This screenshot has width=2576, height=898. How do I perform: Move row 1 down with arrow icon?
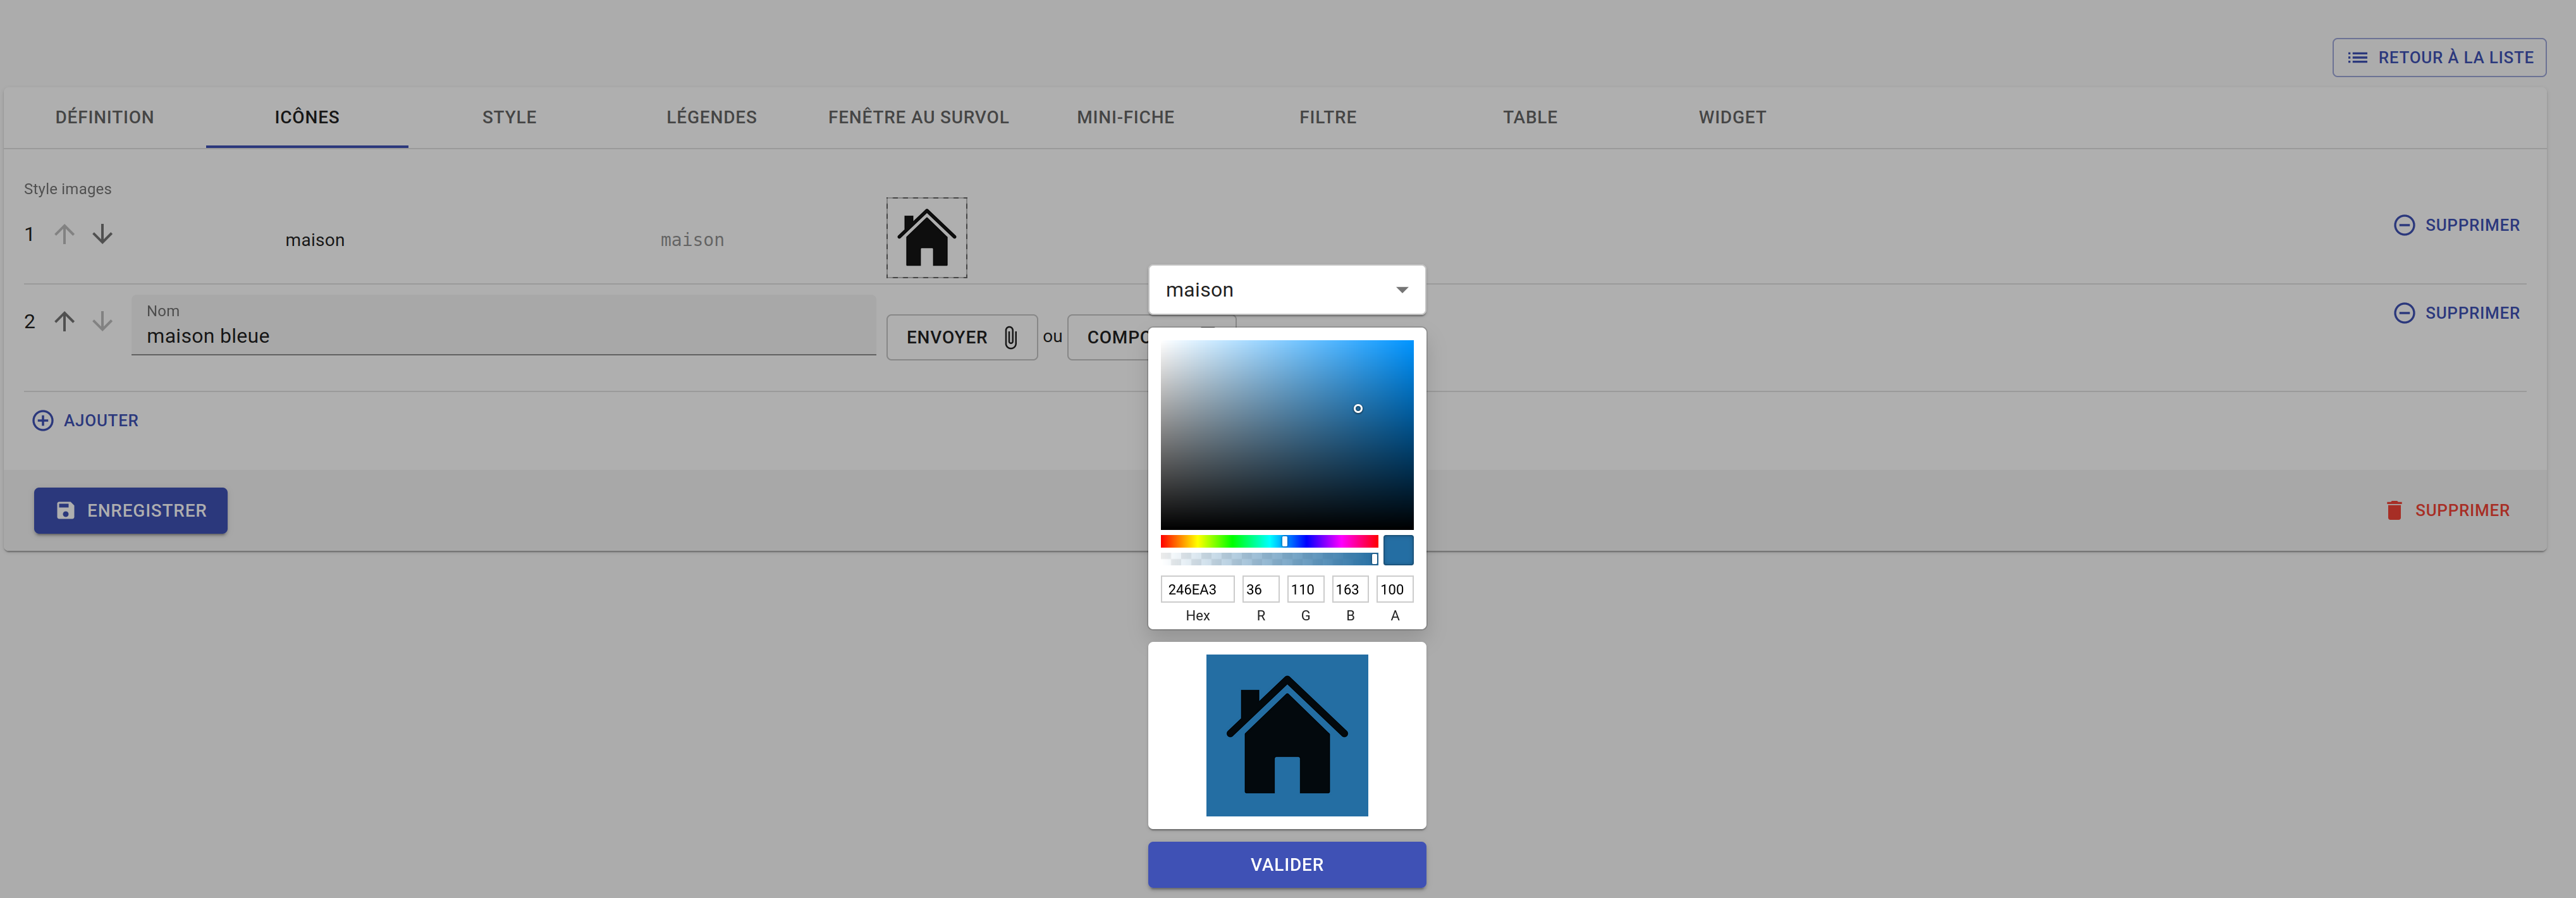[x=102, y=234]
